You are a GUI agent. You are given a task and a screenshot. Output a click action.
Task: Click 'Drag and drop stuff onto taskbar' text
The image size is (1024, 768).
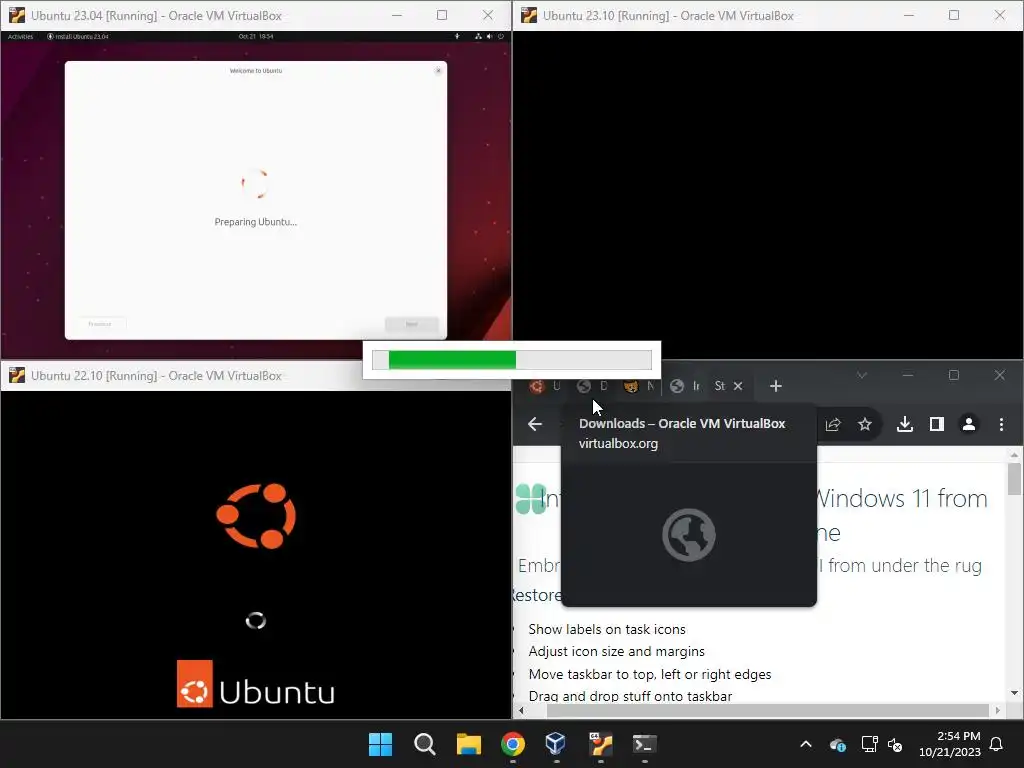[630, 696]
